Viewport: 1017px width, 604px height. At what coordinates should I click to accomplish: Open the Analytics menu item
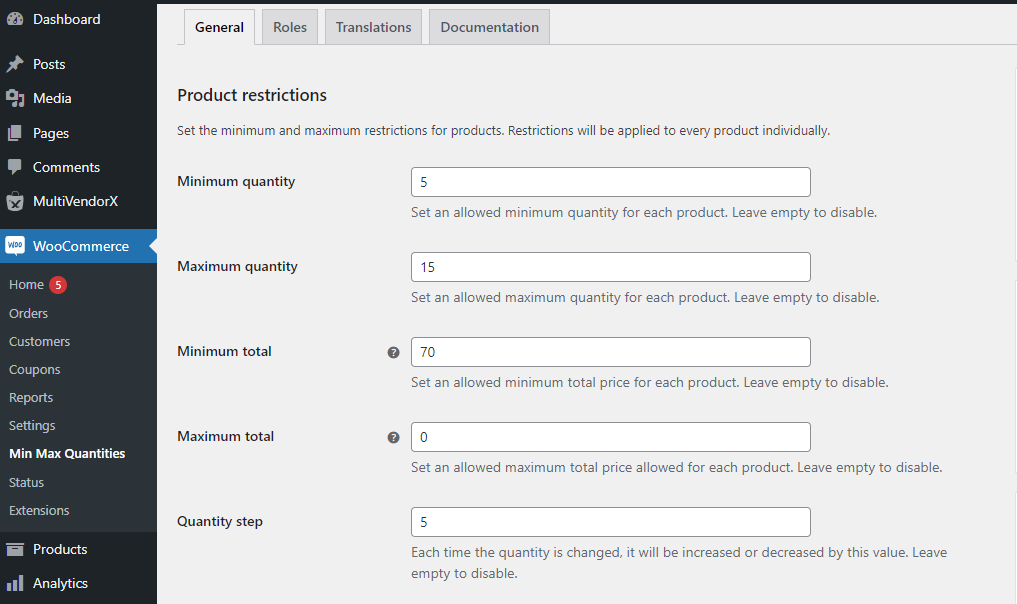tap(60, 583)
